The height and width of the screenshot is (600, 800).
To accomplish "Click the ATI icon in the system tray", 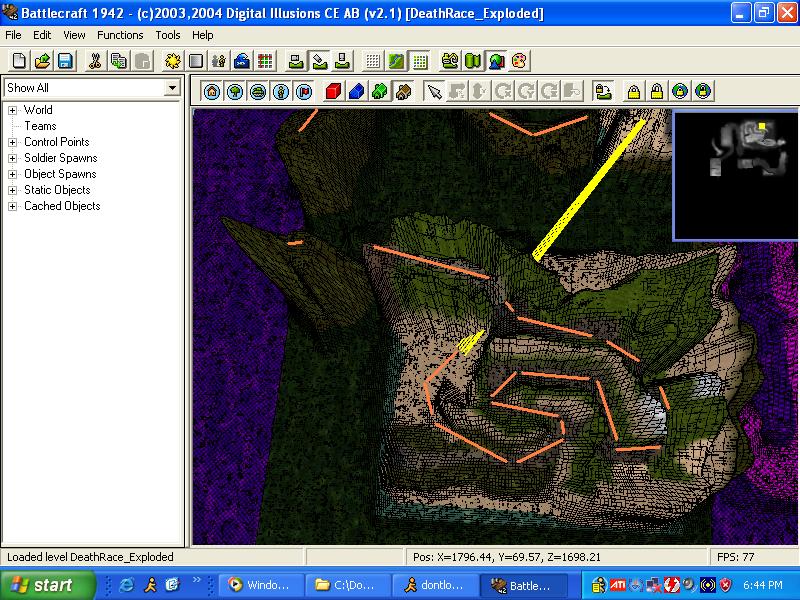I will (617, 585).
